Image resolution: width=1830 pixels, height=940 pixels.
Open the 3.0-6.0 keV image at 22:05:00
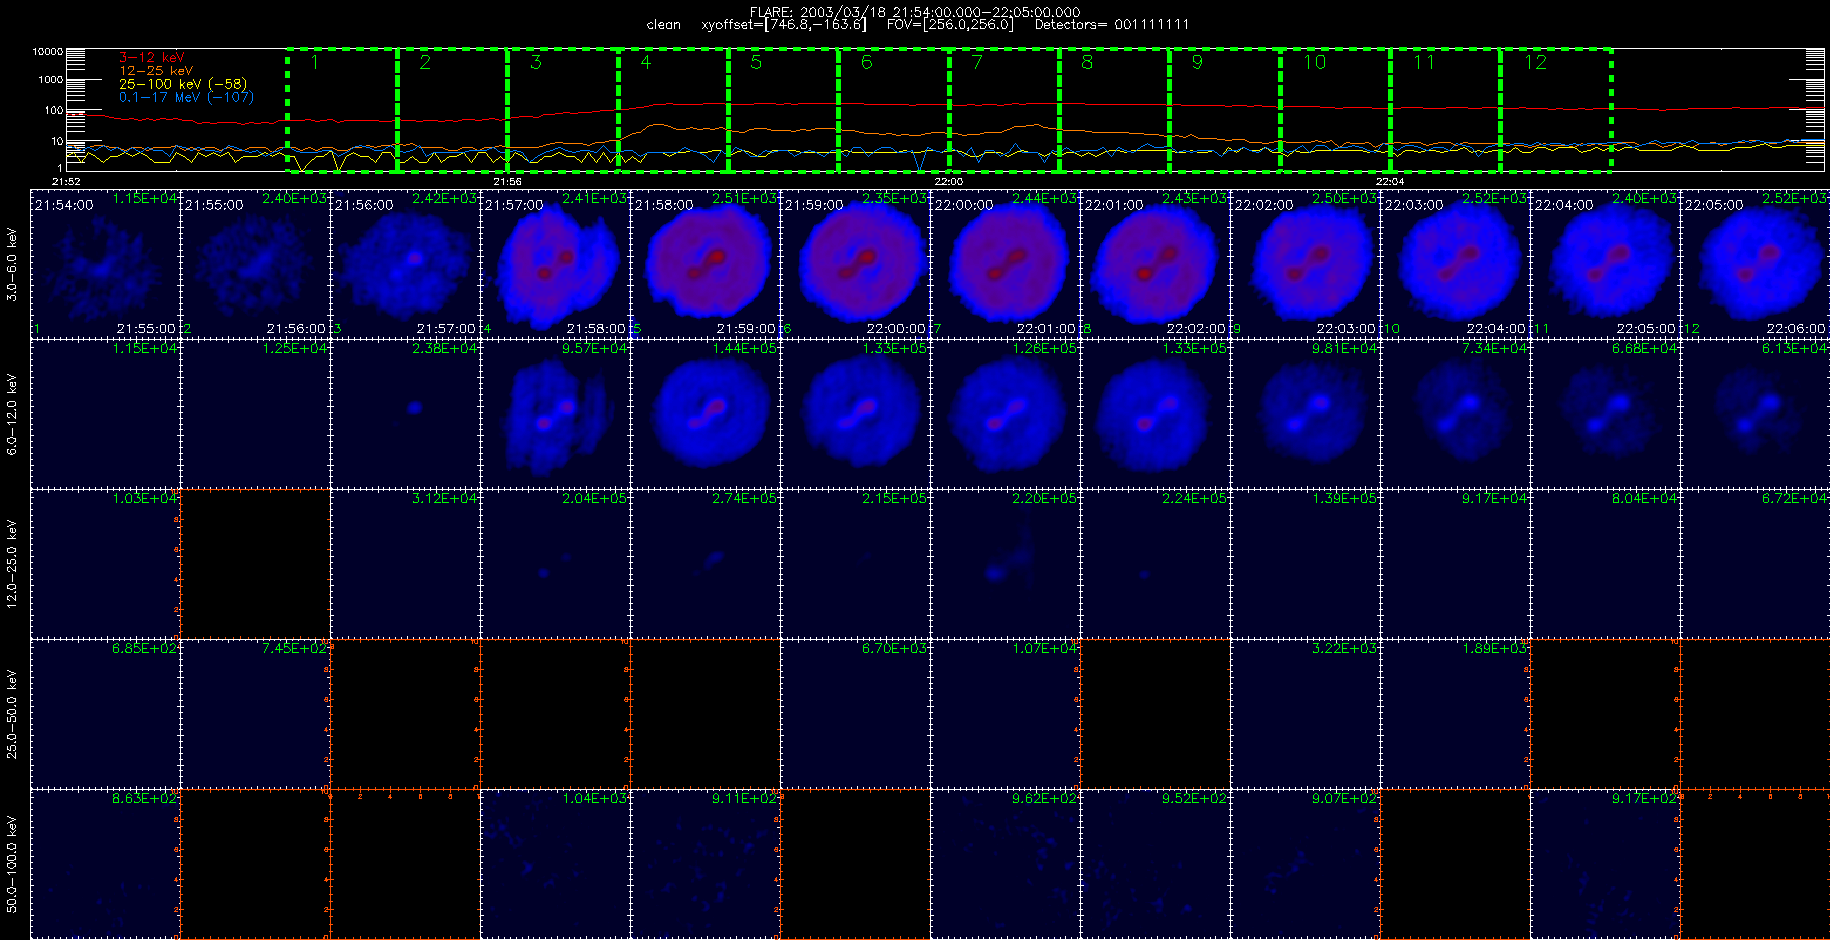point(1755,263)
